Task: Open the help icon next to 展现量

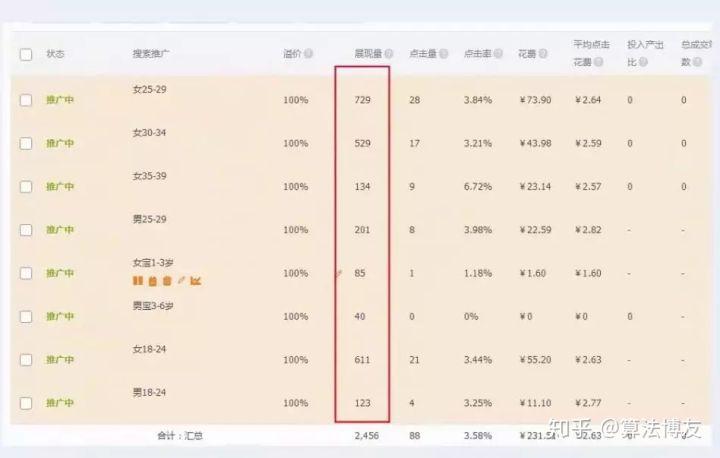Action: (x=388, y=54)
